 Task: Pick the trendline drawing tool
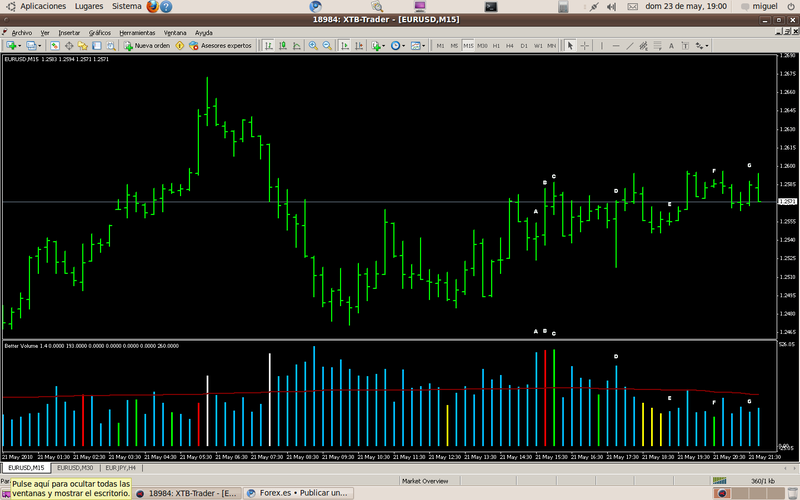pyautogui.click(x=631, y=45)
